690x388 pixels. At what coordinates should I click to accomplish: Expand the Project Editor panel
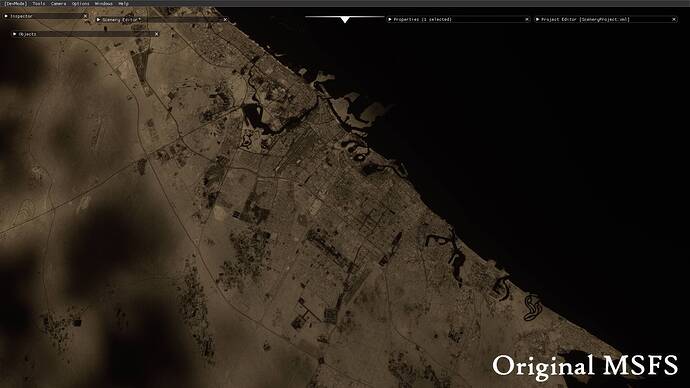click(537, 19)
